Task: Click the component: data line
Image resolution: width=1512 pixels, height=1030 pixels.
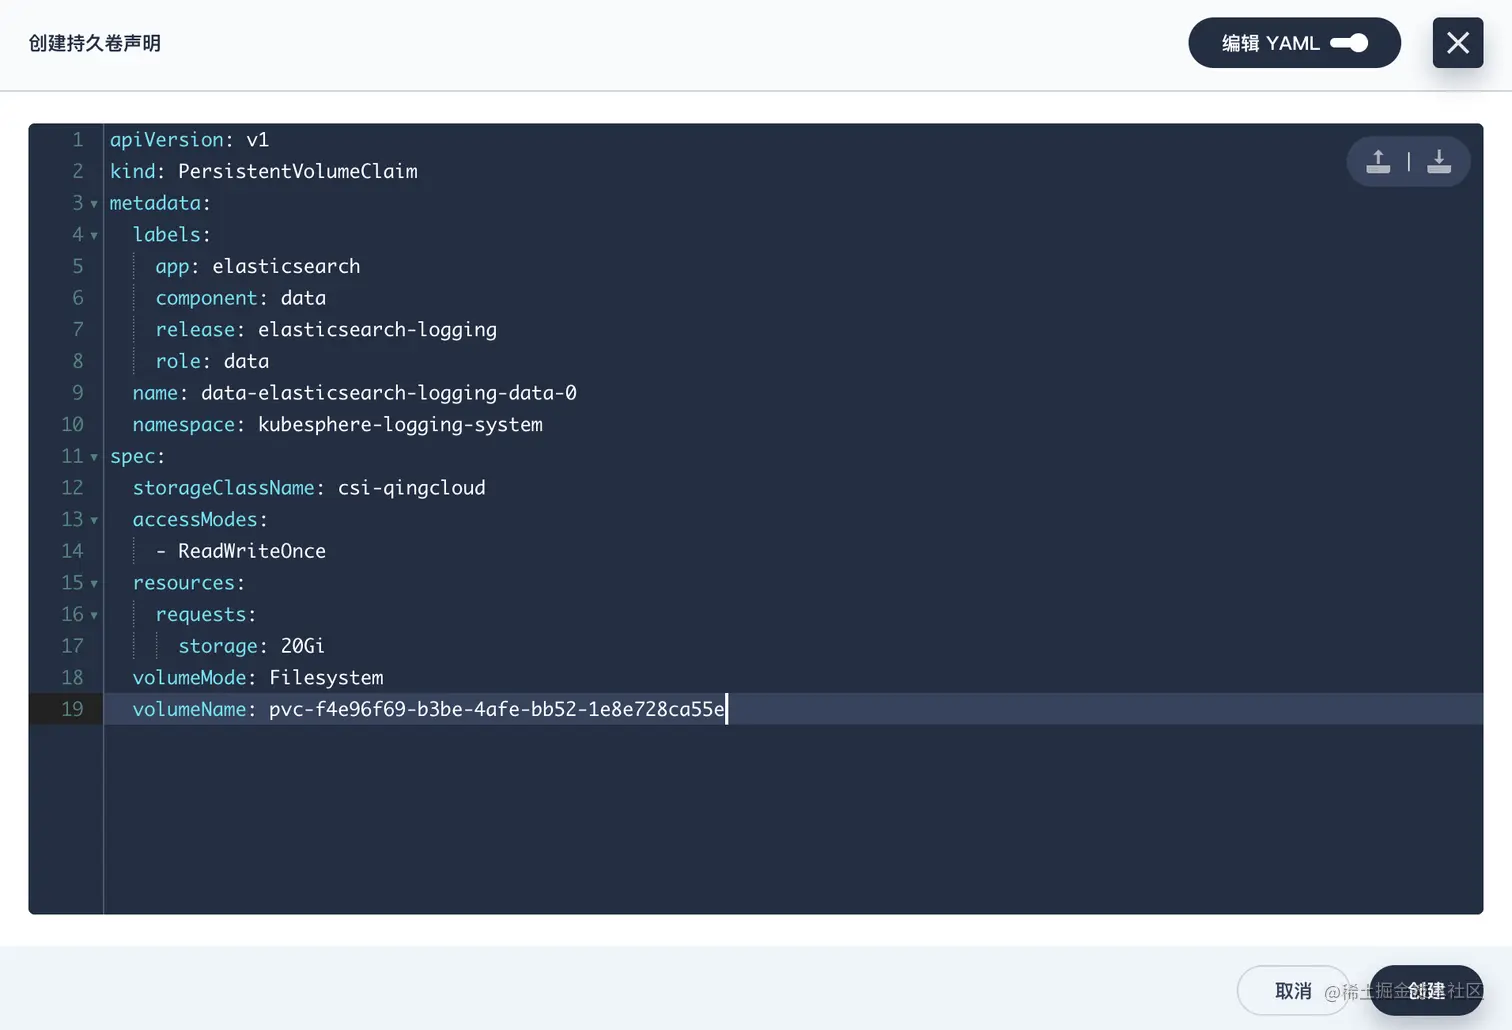Action: [241, 298]
